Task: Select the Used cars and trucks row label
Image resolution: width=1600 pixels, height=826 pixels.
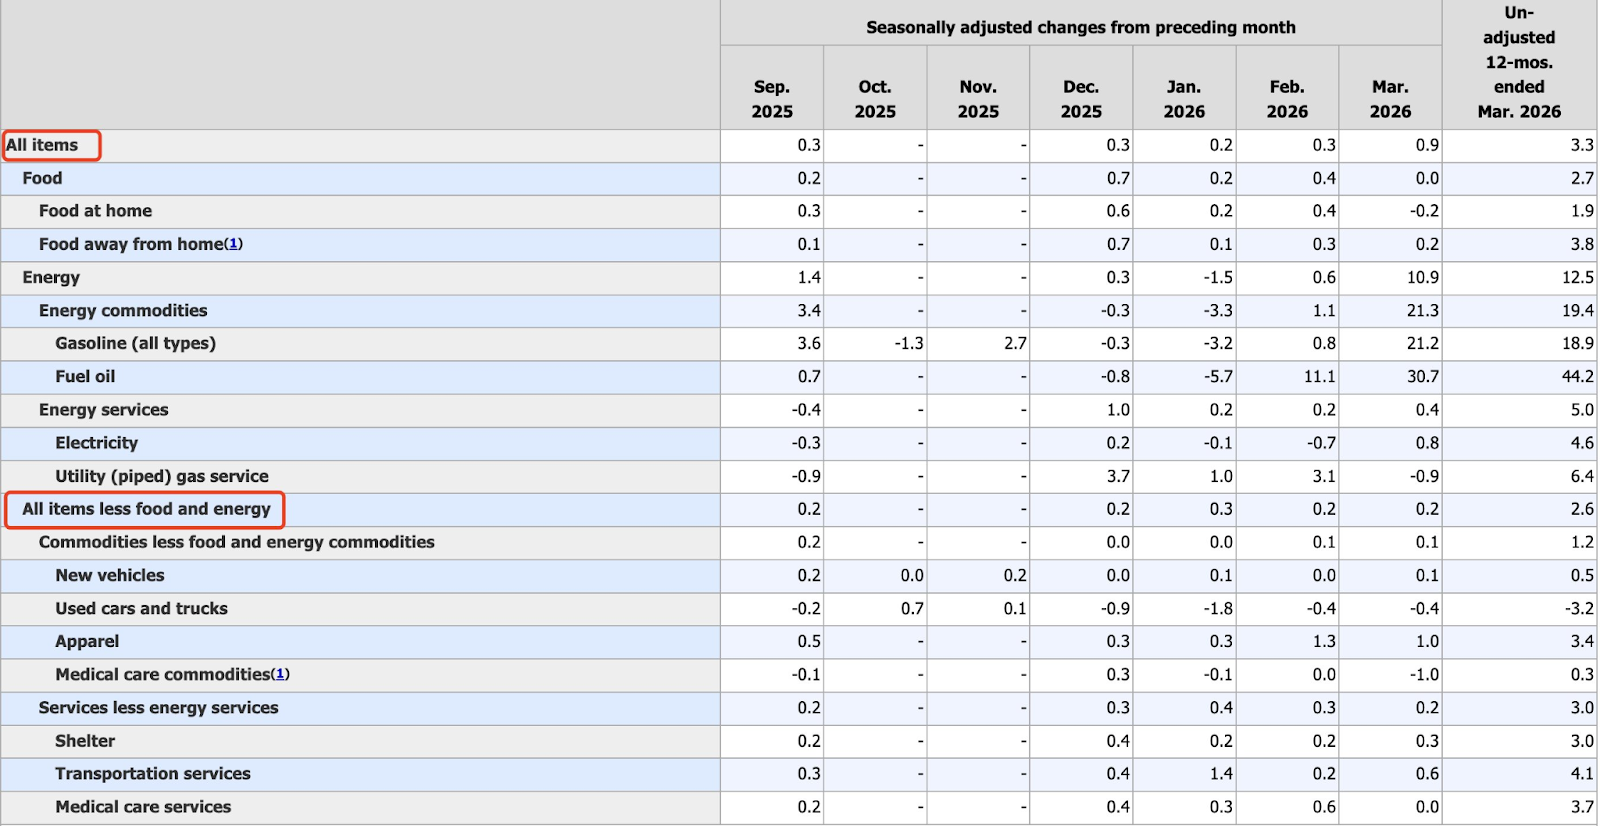Action: 141,608
